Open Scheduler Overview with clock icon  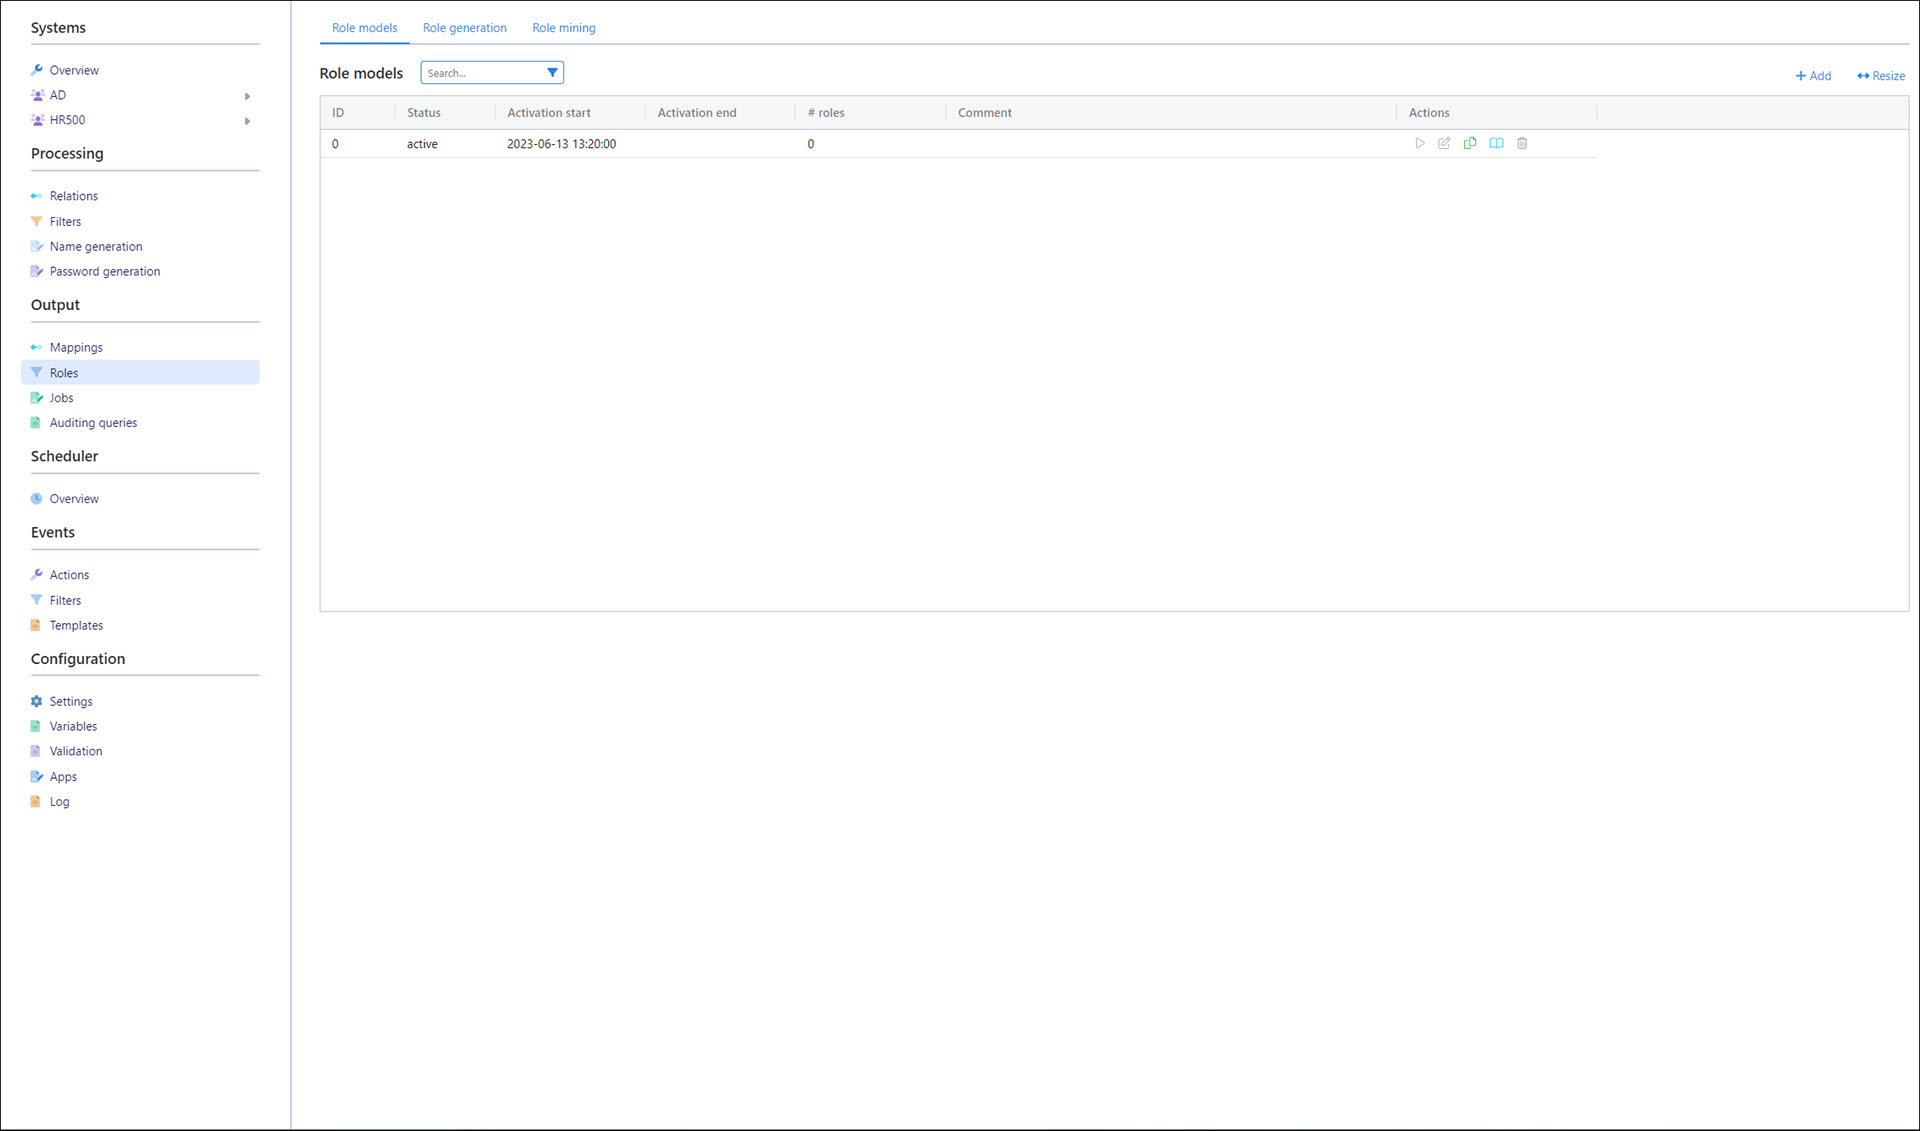(73, 498)
